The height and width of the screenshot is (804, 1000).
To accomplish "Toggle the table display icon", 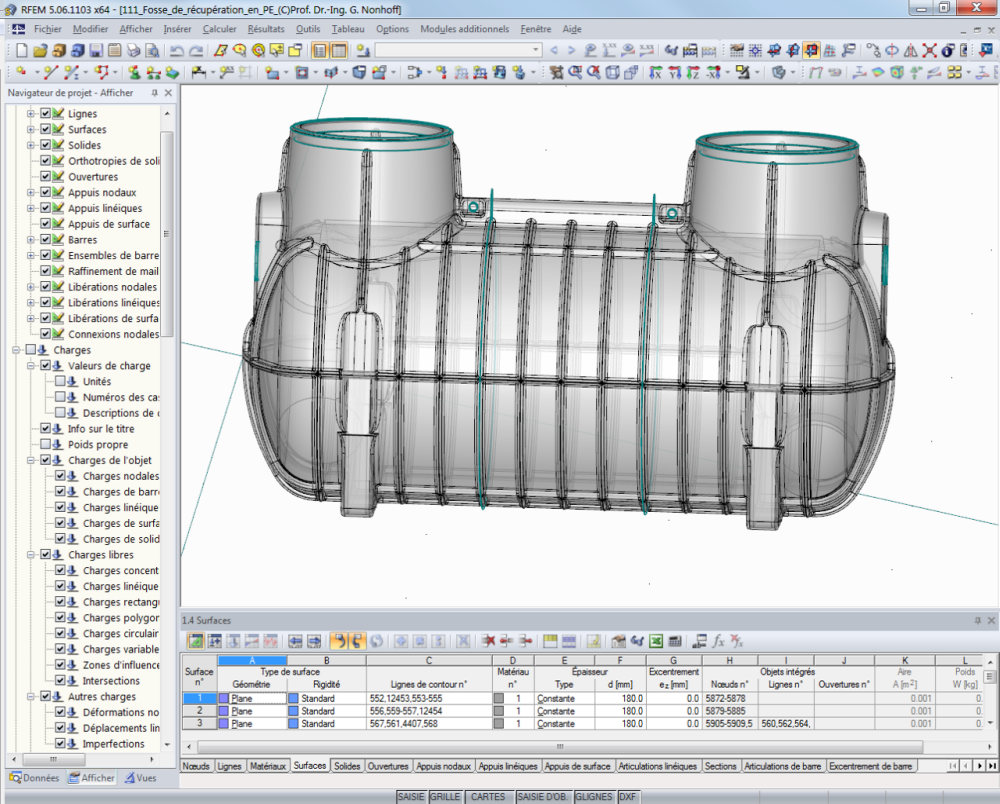I will point(339,50).
